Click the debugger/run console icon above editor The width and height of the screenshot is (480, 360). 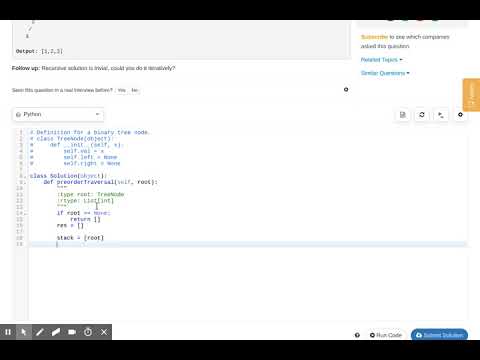(441, 115)
